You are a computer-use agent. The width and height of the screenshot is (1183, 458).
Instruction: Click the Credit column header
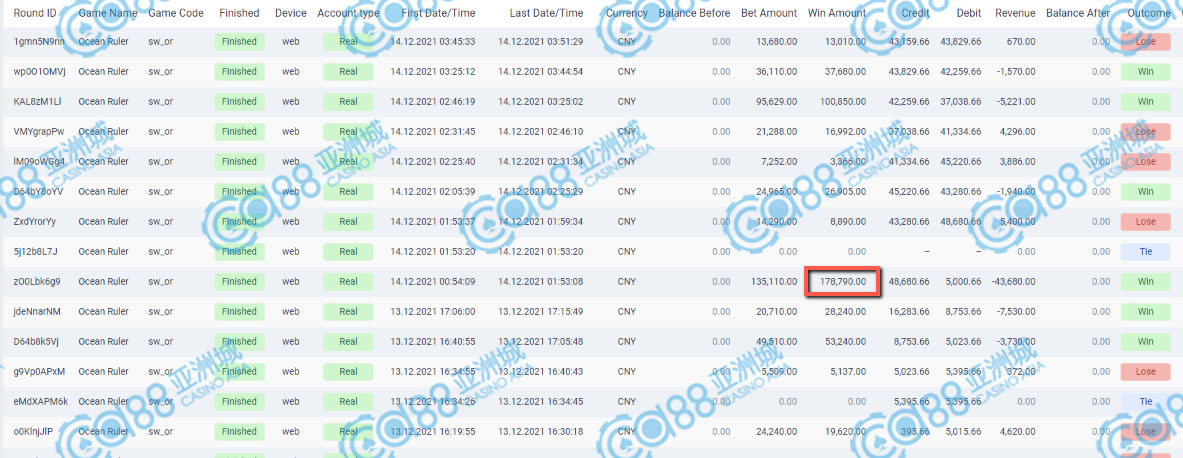tap(915, 13)
